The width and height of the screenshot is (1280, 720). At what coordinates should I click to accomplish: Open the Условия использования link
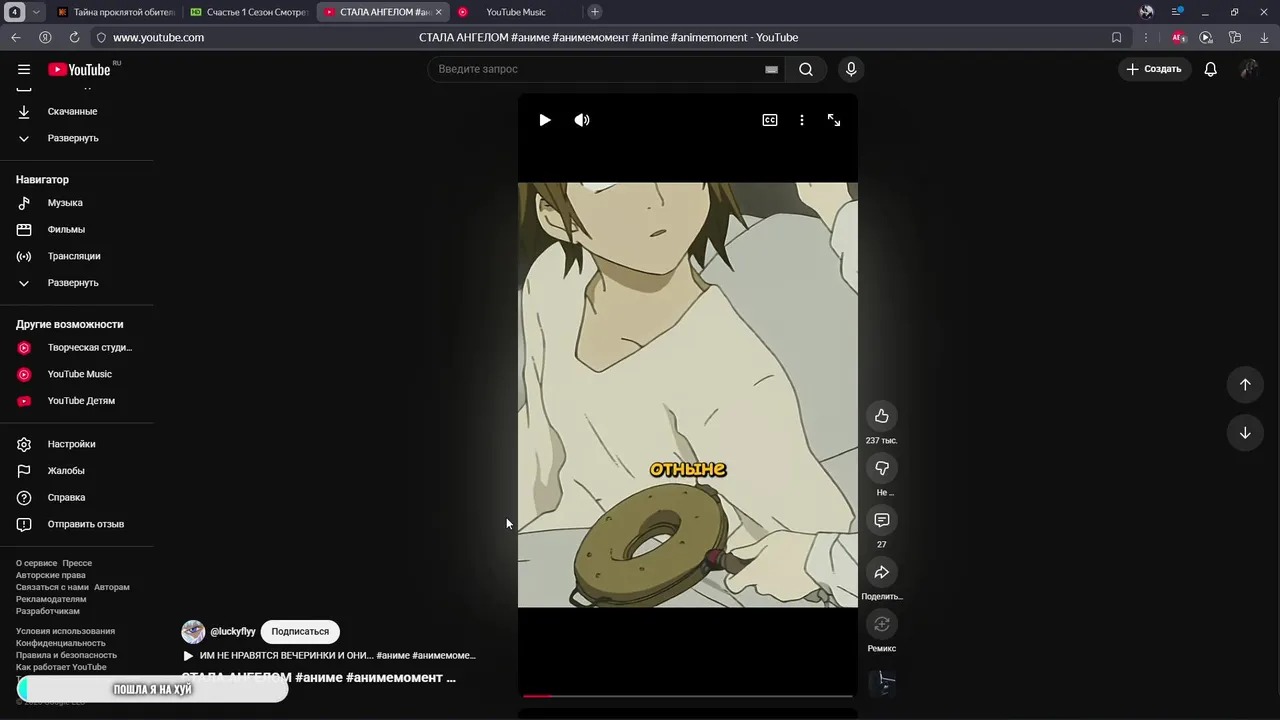(65, 631)
